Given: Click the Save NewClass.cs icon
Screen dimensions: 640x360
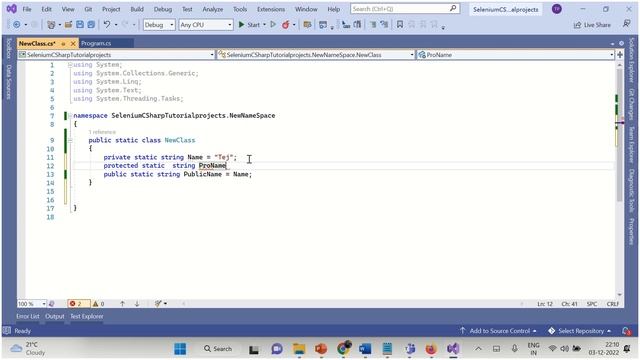Looking at the screenshot, I should pos(80,25).
